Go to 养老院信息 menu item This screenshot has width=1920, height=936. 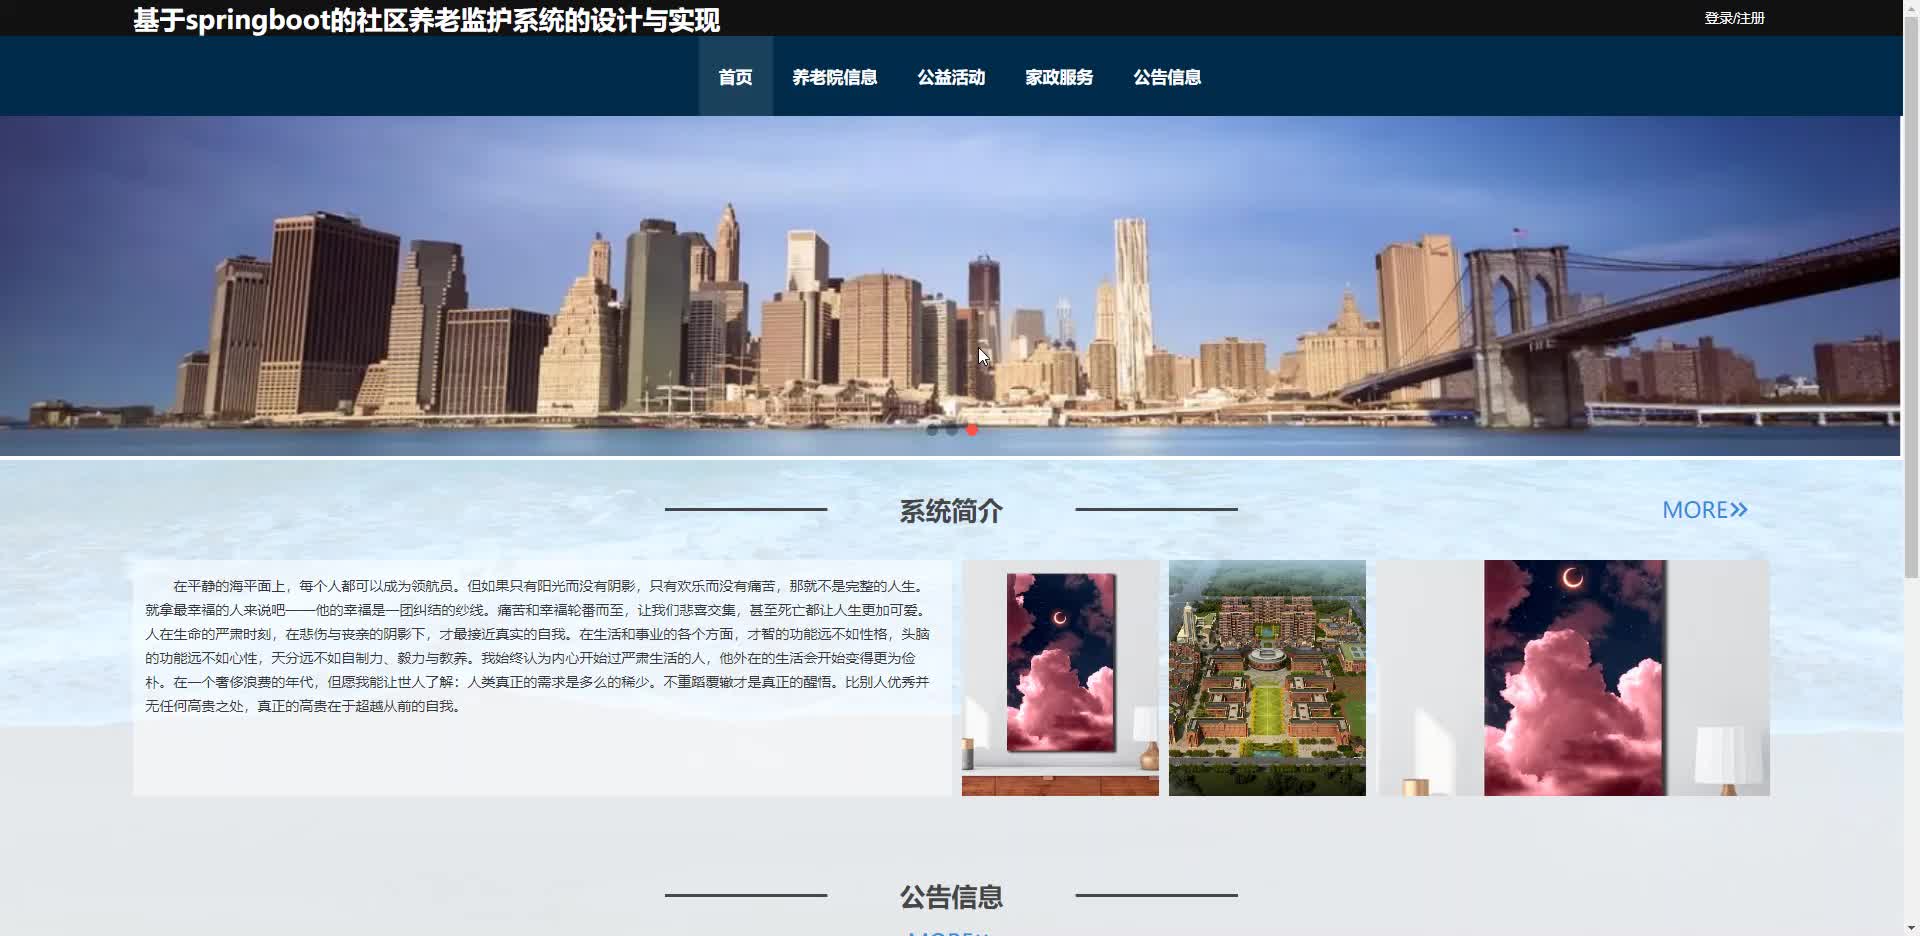(x=834, y=77)
